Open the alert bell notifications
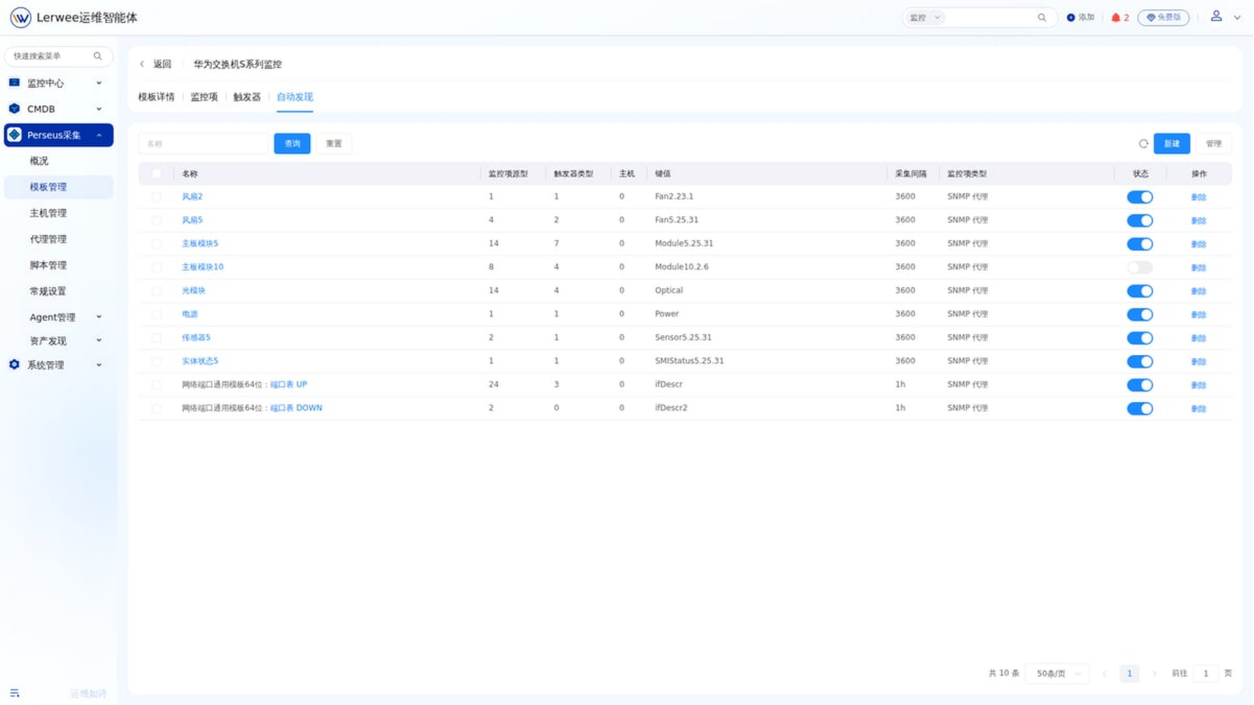Screen dimensions: 1254x705 [x=1116, y=18]
